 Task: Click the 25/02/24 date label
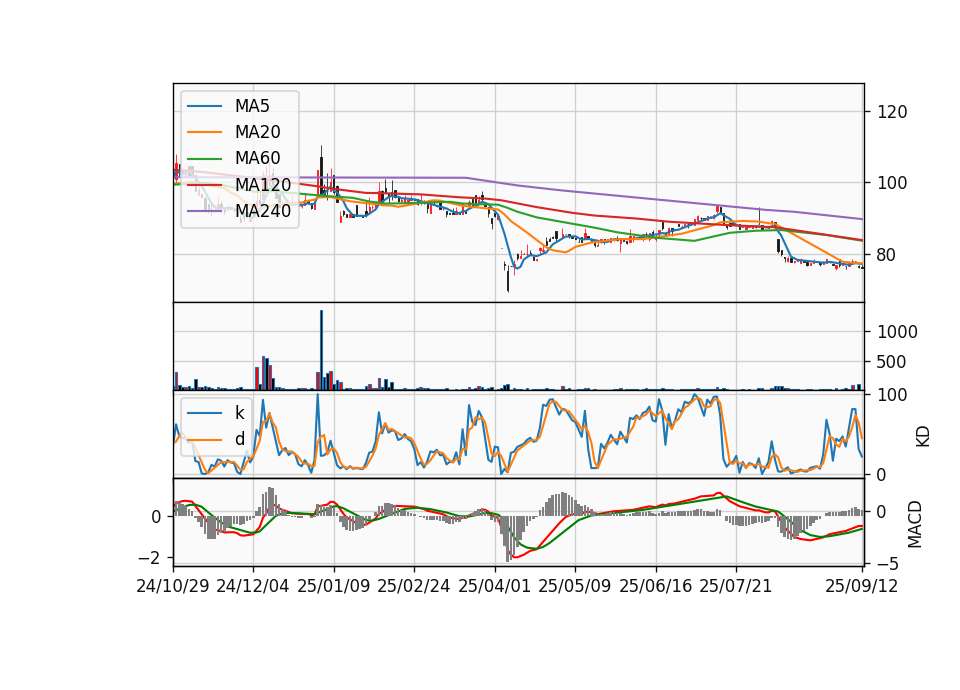tap(414, 587)
